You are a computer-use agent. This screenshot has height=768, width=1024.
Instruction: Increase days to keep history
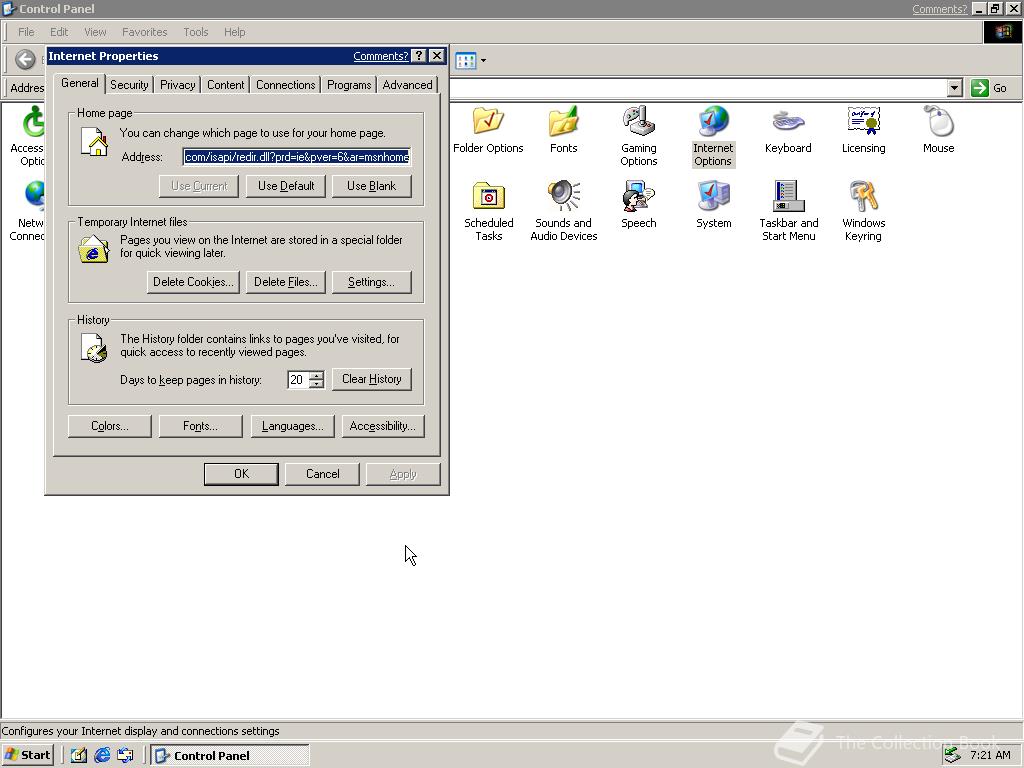317,375
